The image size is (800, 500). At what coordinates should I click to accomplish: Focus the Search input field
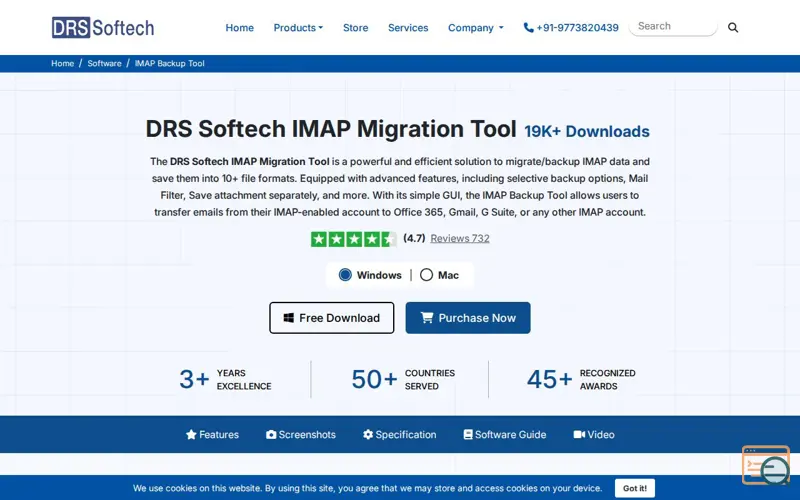pos(673,27)
